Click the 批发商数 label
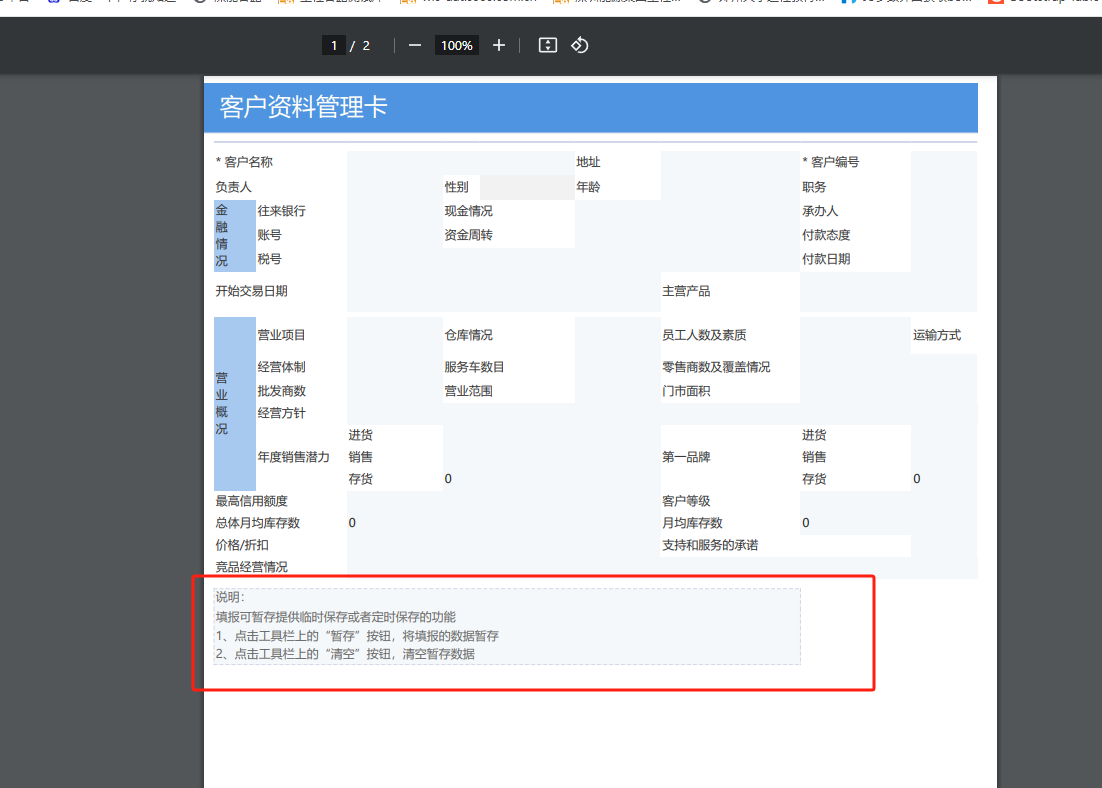The image size is (1102, 788). pyautogui.click(x=281, y=391)
